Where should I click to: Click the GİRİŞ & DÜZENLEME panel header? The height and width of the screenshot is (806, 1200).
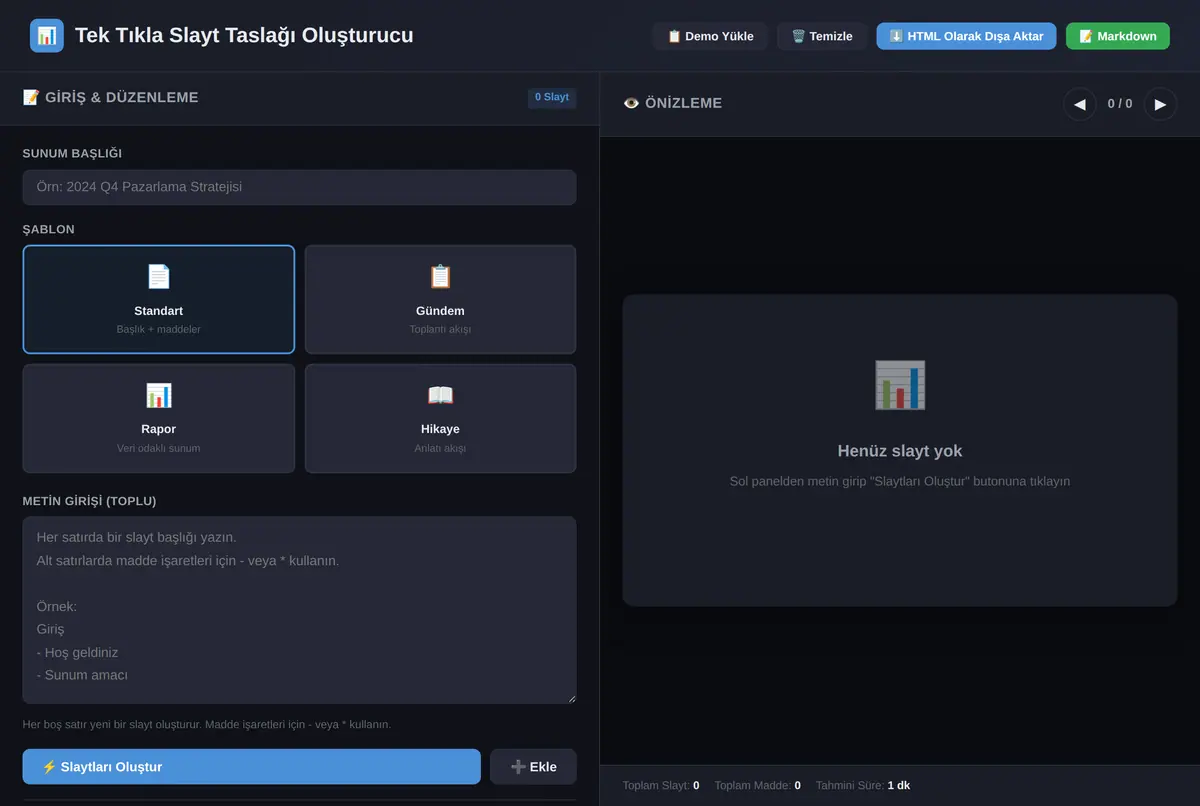coord(110,98)
